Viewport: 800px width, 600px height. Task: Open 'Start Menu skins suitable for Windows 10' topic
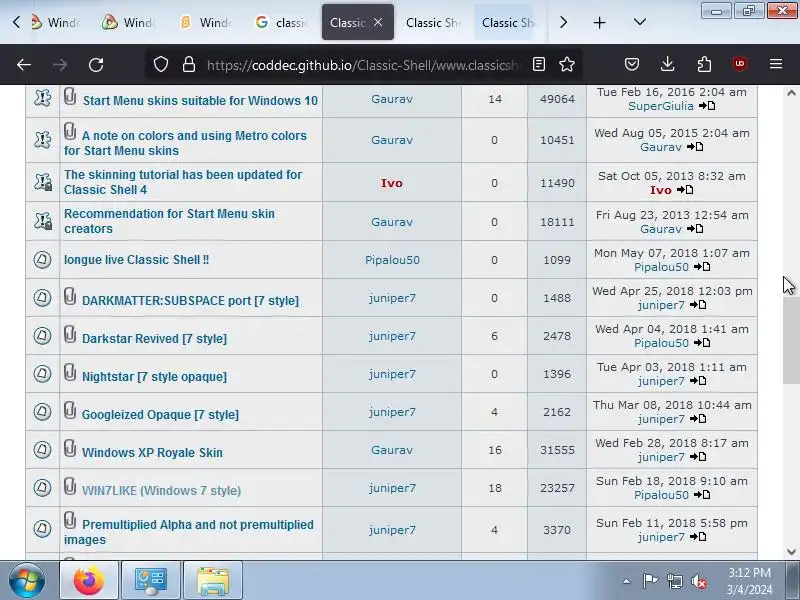click(x=200, y=101)
